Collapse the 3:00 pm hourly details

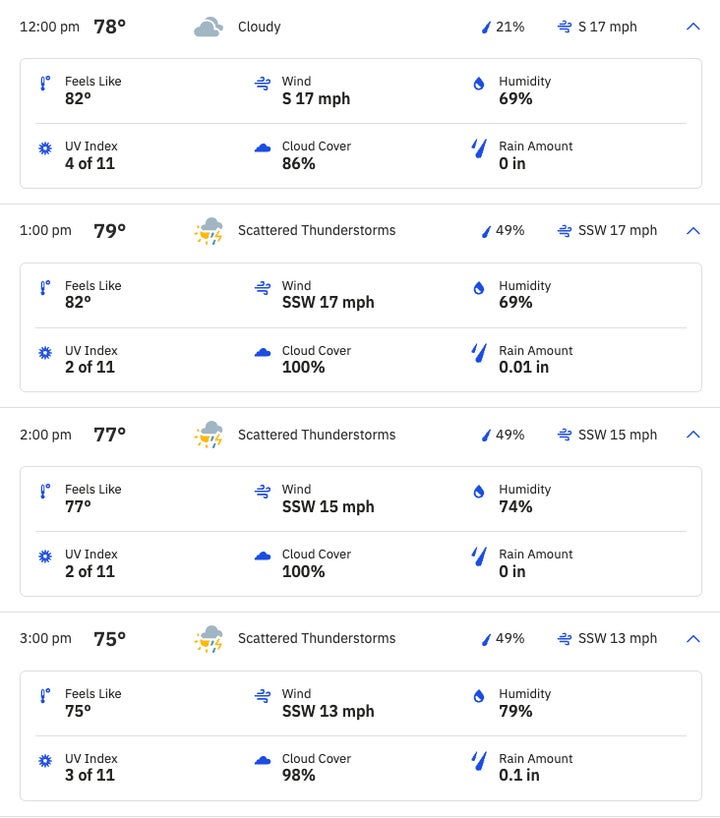pos(693,639)
